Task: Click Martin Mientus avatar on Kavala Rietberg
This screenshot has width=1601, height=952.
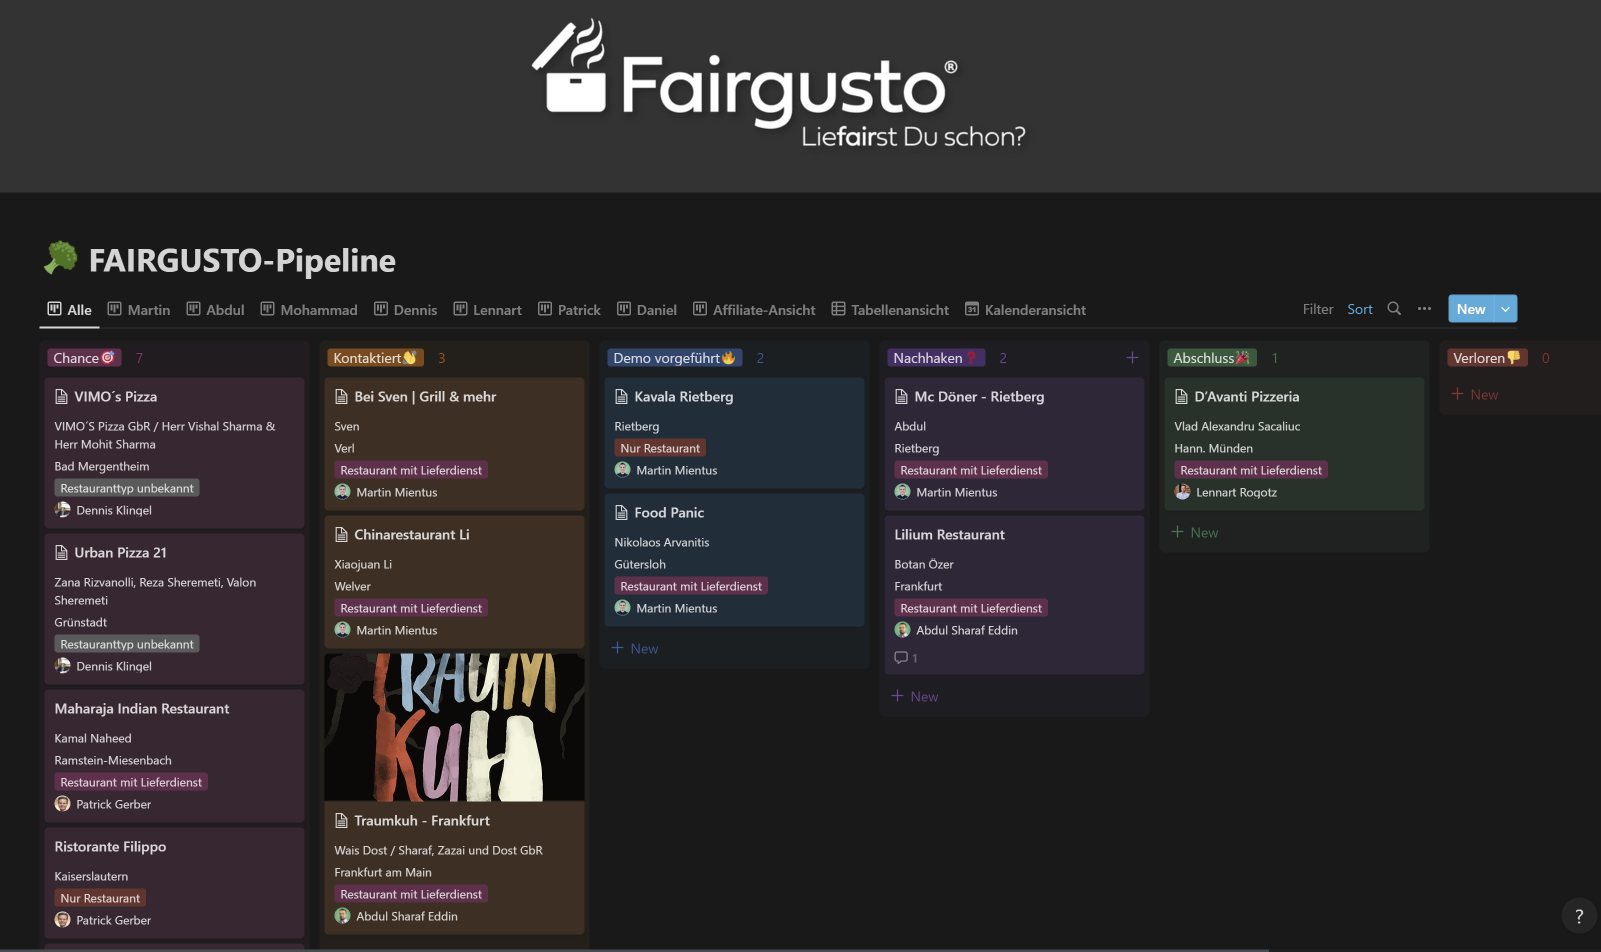Action: 623,470
